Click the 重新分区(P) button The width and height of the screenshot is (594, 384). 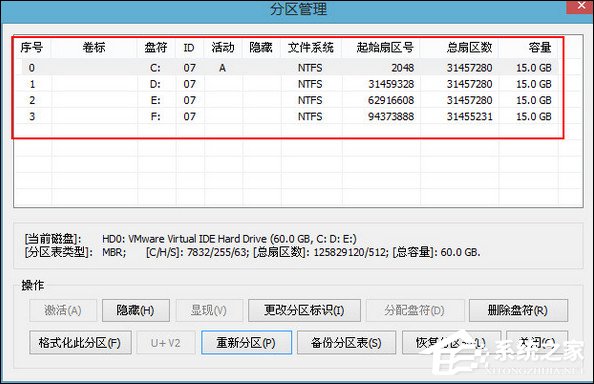click(246, 343)
